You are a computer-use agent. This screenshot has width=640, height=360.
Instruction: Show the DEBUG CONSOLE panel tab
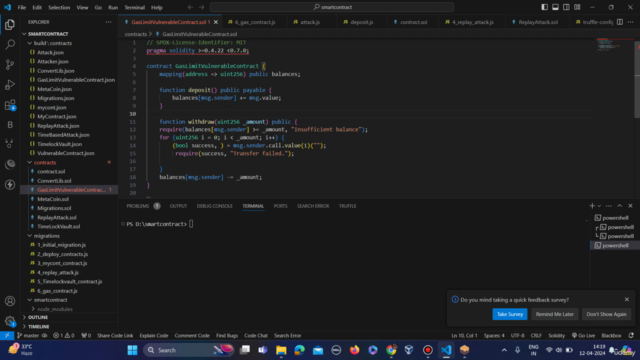[215, 206]
